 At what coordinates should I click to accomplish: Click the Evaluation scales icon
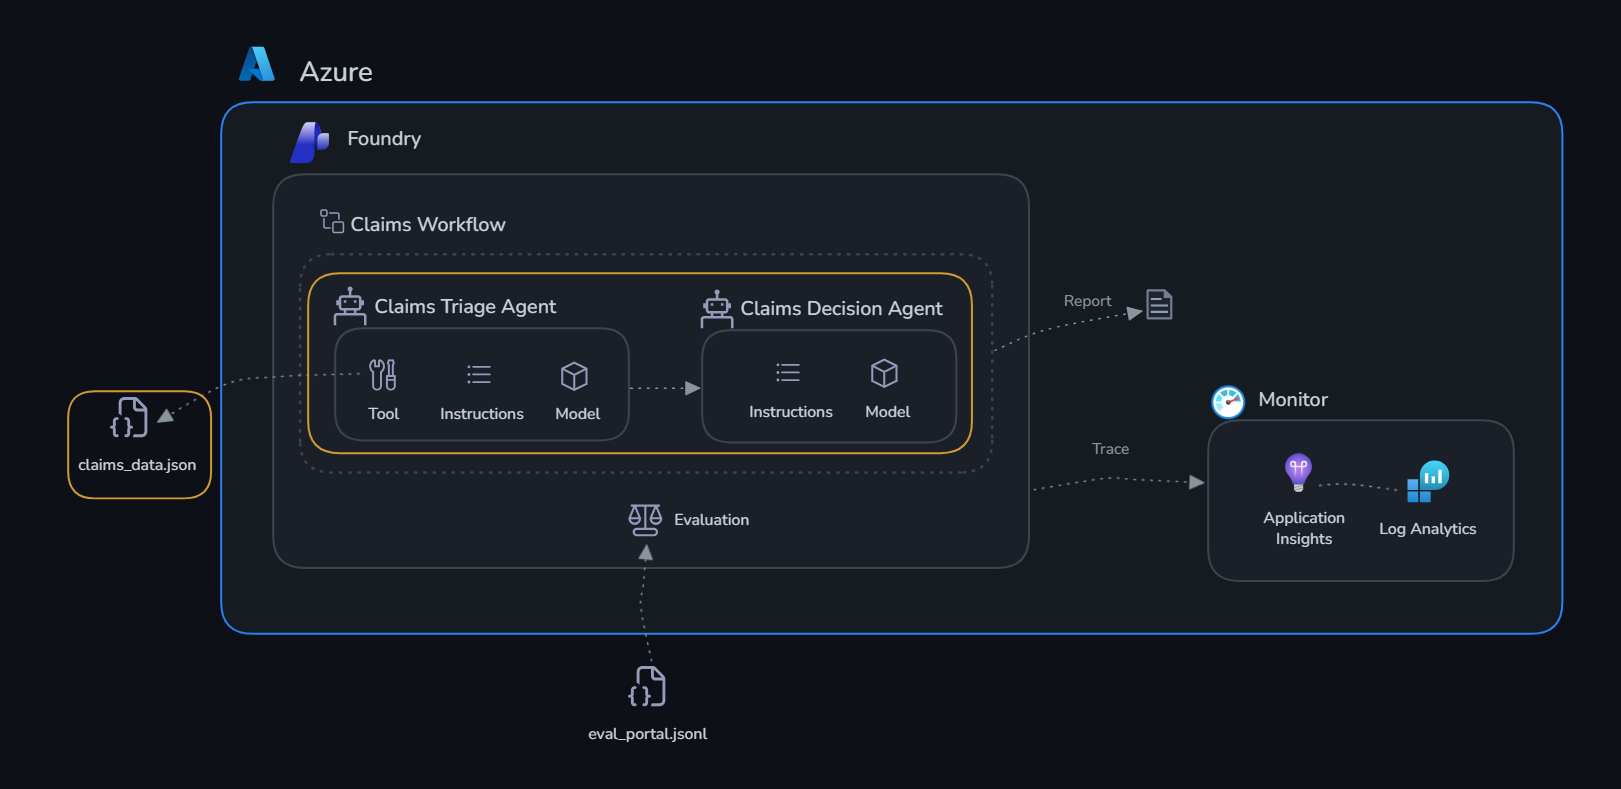click(x=645, y=520)
